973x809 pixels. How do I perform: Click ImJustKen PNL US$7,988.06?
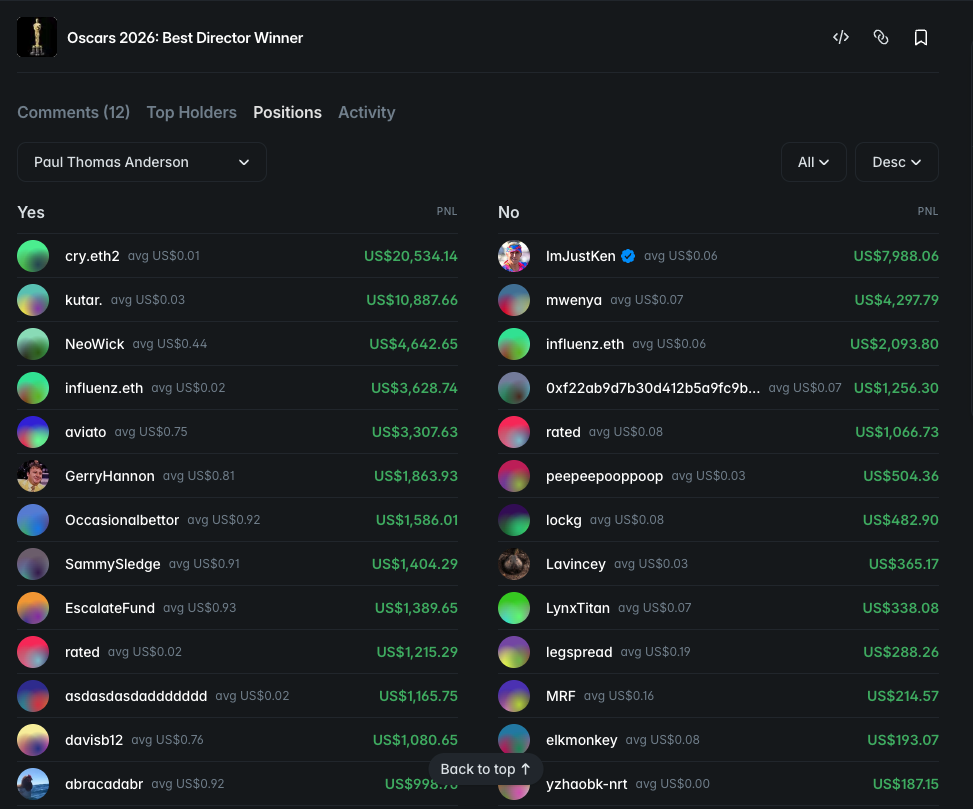pos(896,256)
